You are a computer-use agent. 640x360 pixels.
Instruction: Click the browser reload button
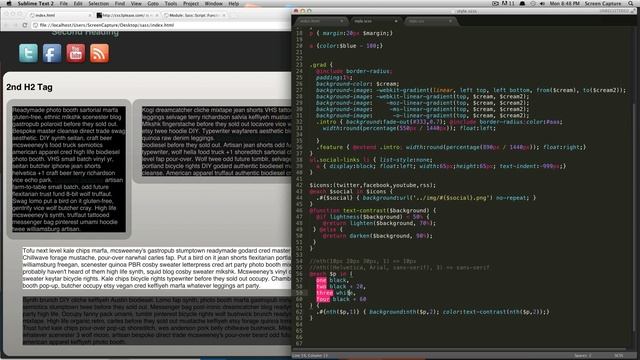[x=25, y=25]
